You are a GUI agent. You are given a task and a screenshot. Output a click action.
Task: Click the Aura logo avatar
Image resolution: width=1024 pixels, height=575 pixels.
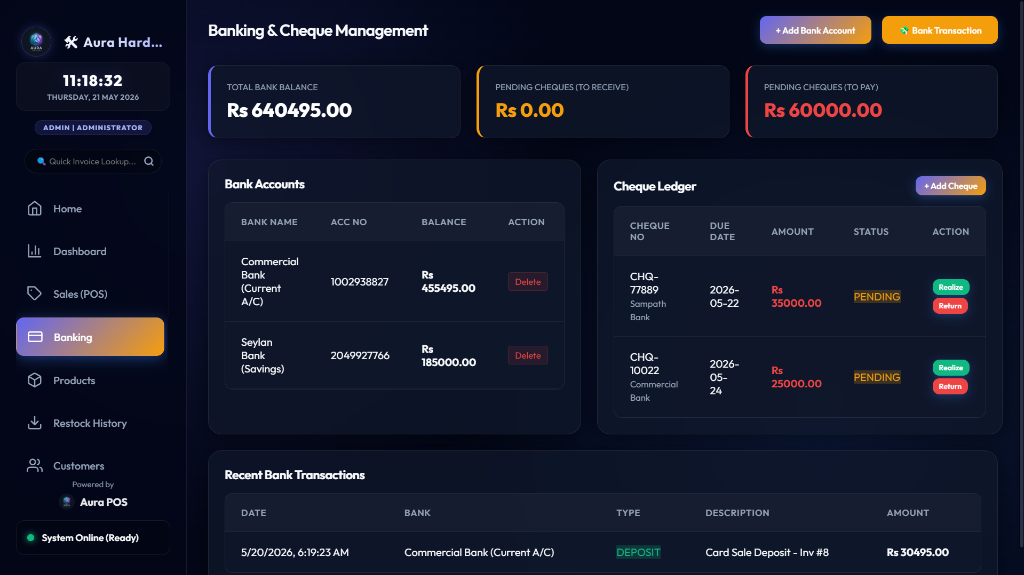36,42
